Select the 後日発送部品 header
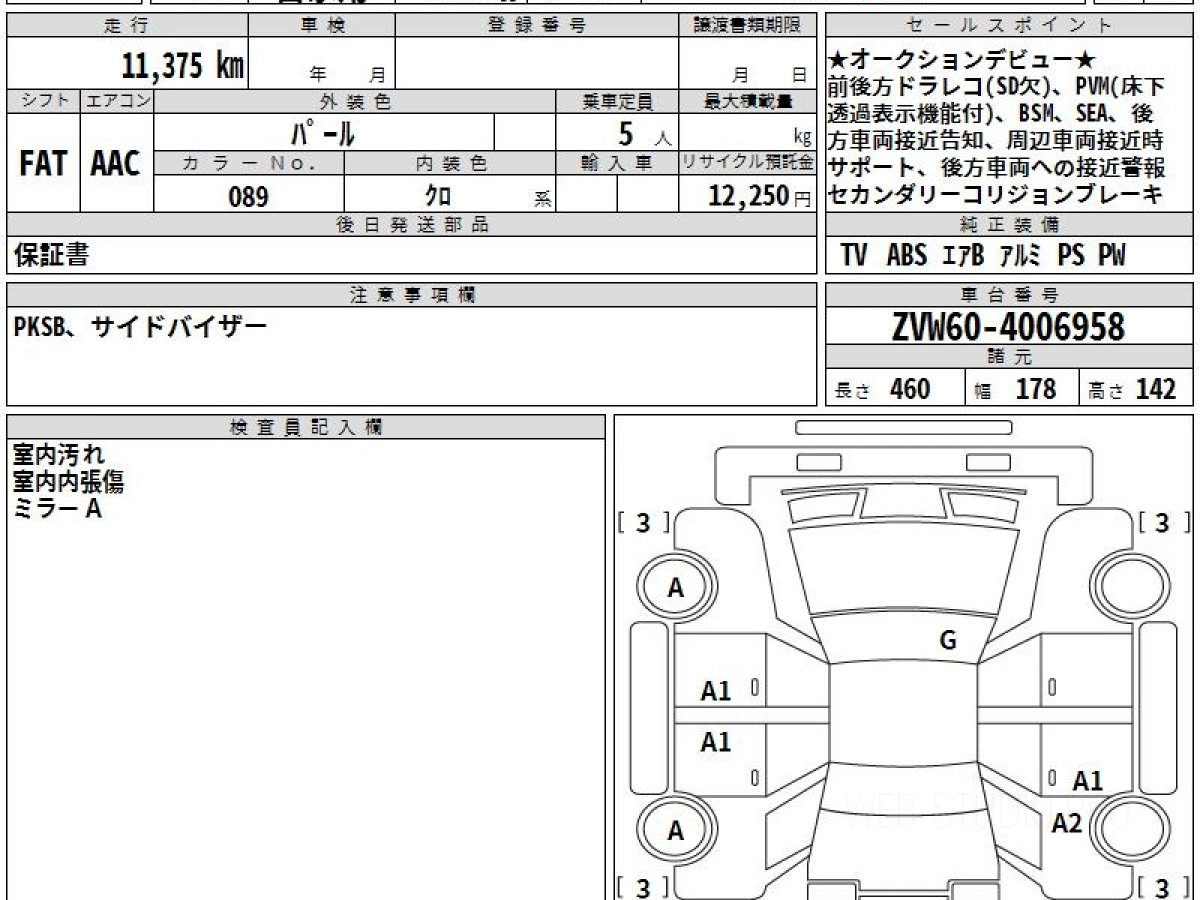This screenshot has height=900, width=1200. [412, 225]
